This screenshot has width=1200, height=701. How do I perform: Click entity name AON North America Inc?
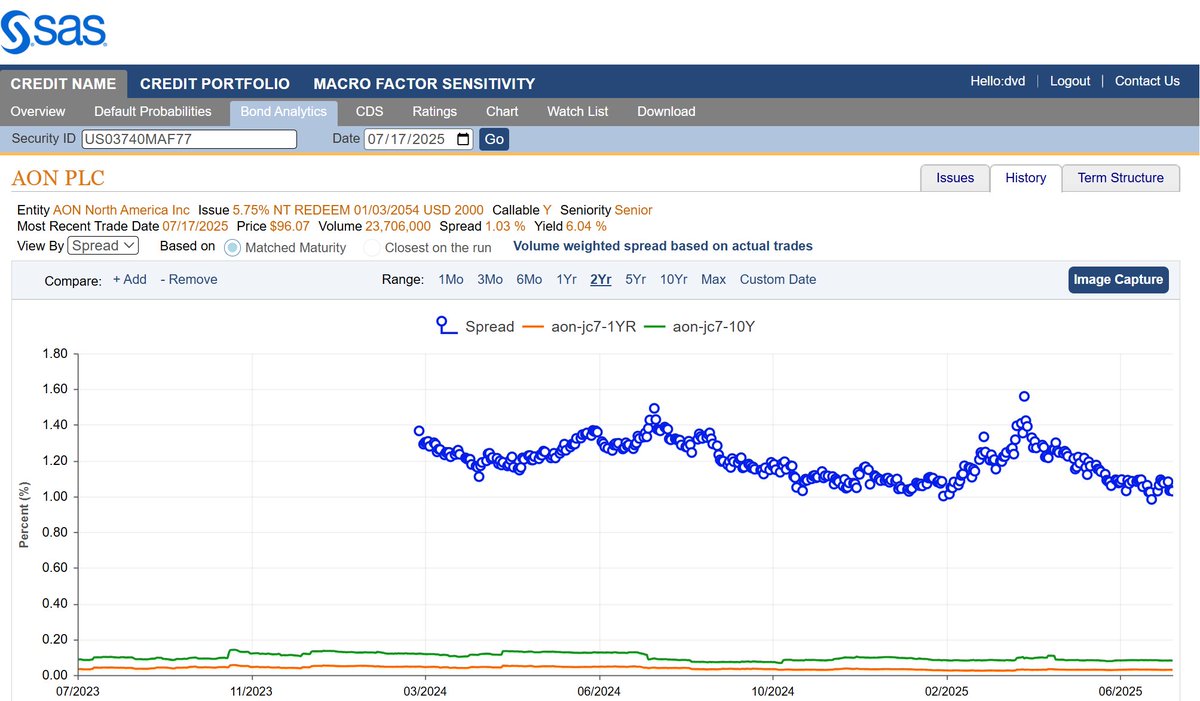click(121, 210)
